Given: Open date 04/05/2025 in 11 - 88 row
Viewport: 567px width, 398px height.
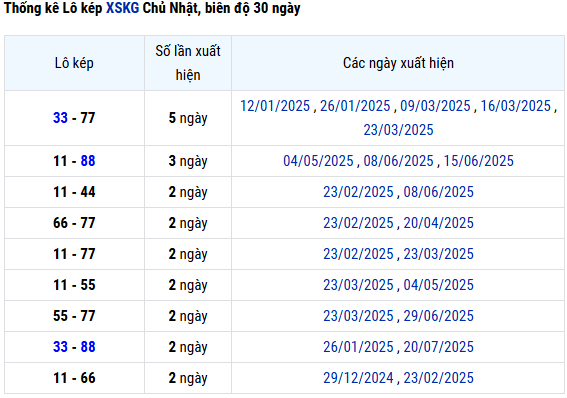Looking at the screenshot, I should pos(318,161).
